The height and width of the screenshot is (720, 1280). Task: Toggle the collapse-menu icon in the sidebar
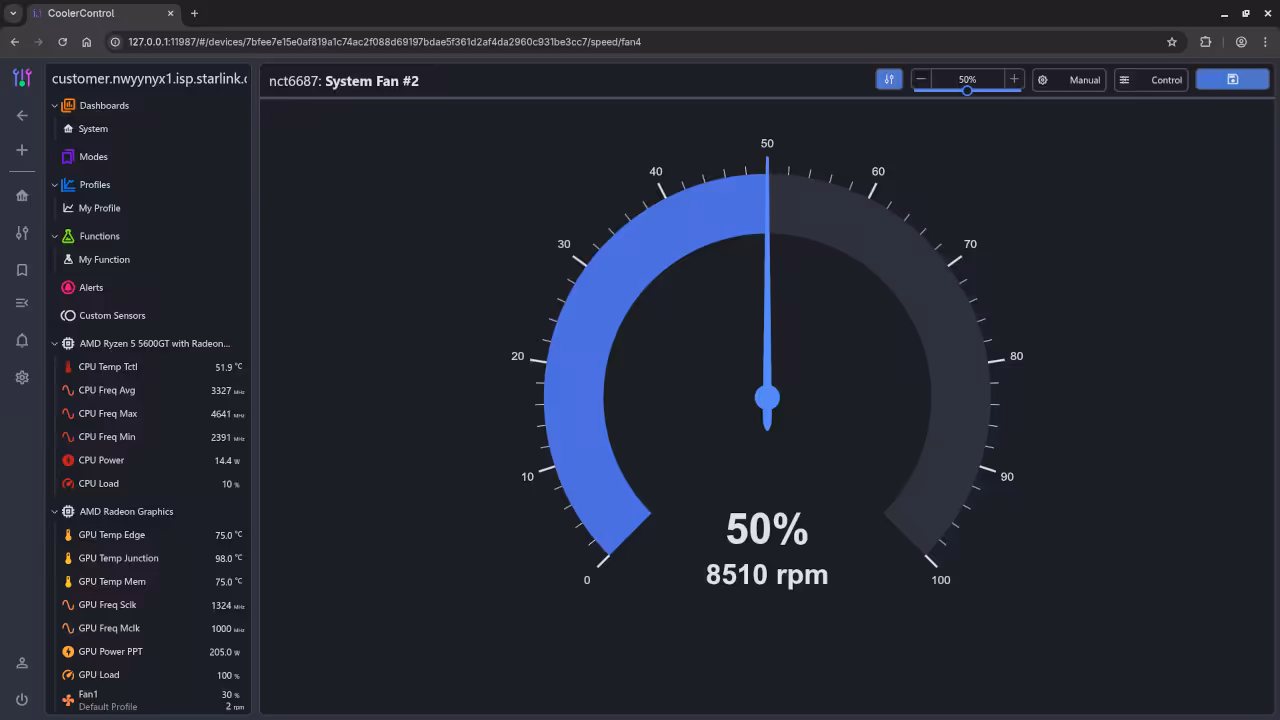[22, 303]
